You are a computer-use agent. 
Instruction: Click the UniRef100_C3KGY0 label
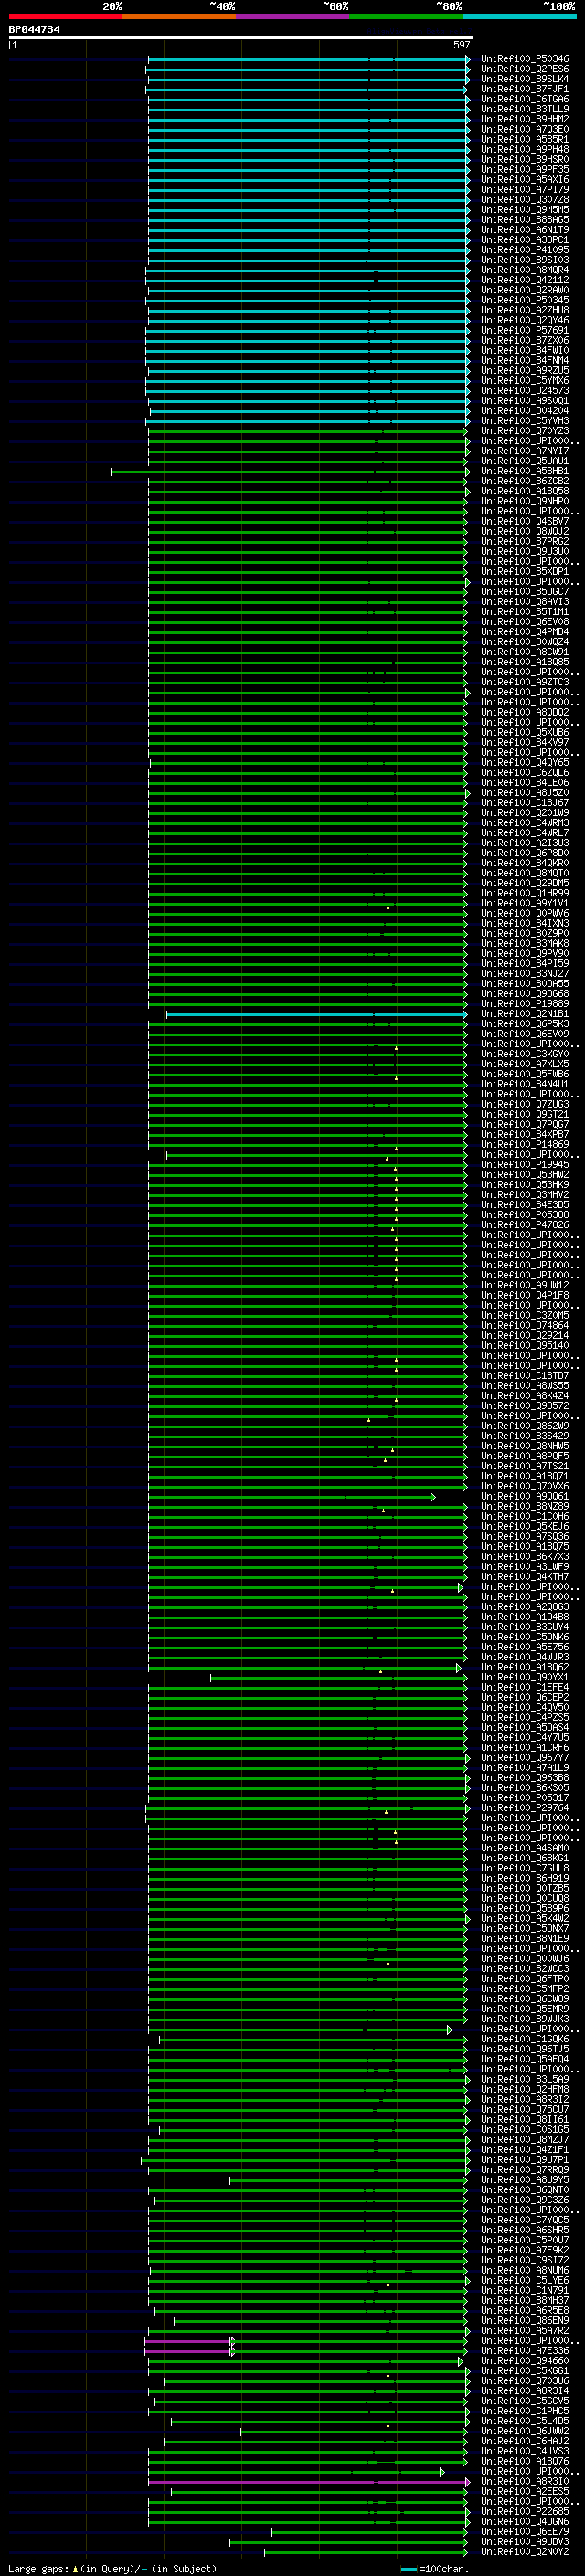point(525,1054)
